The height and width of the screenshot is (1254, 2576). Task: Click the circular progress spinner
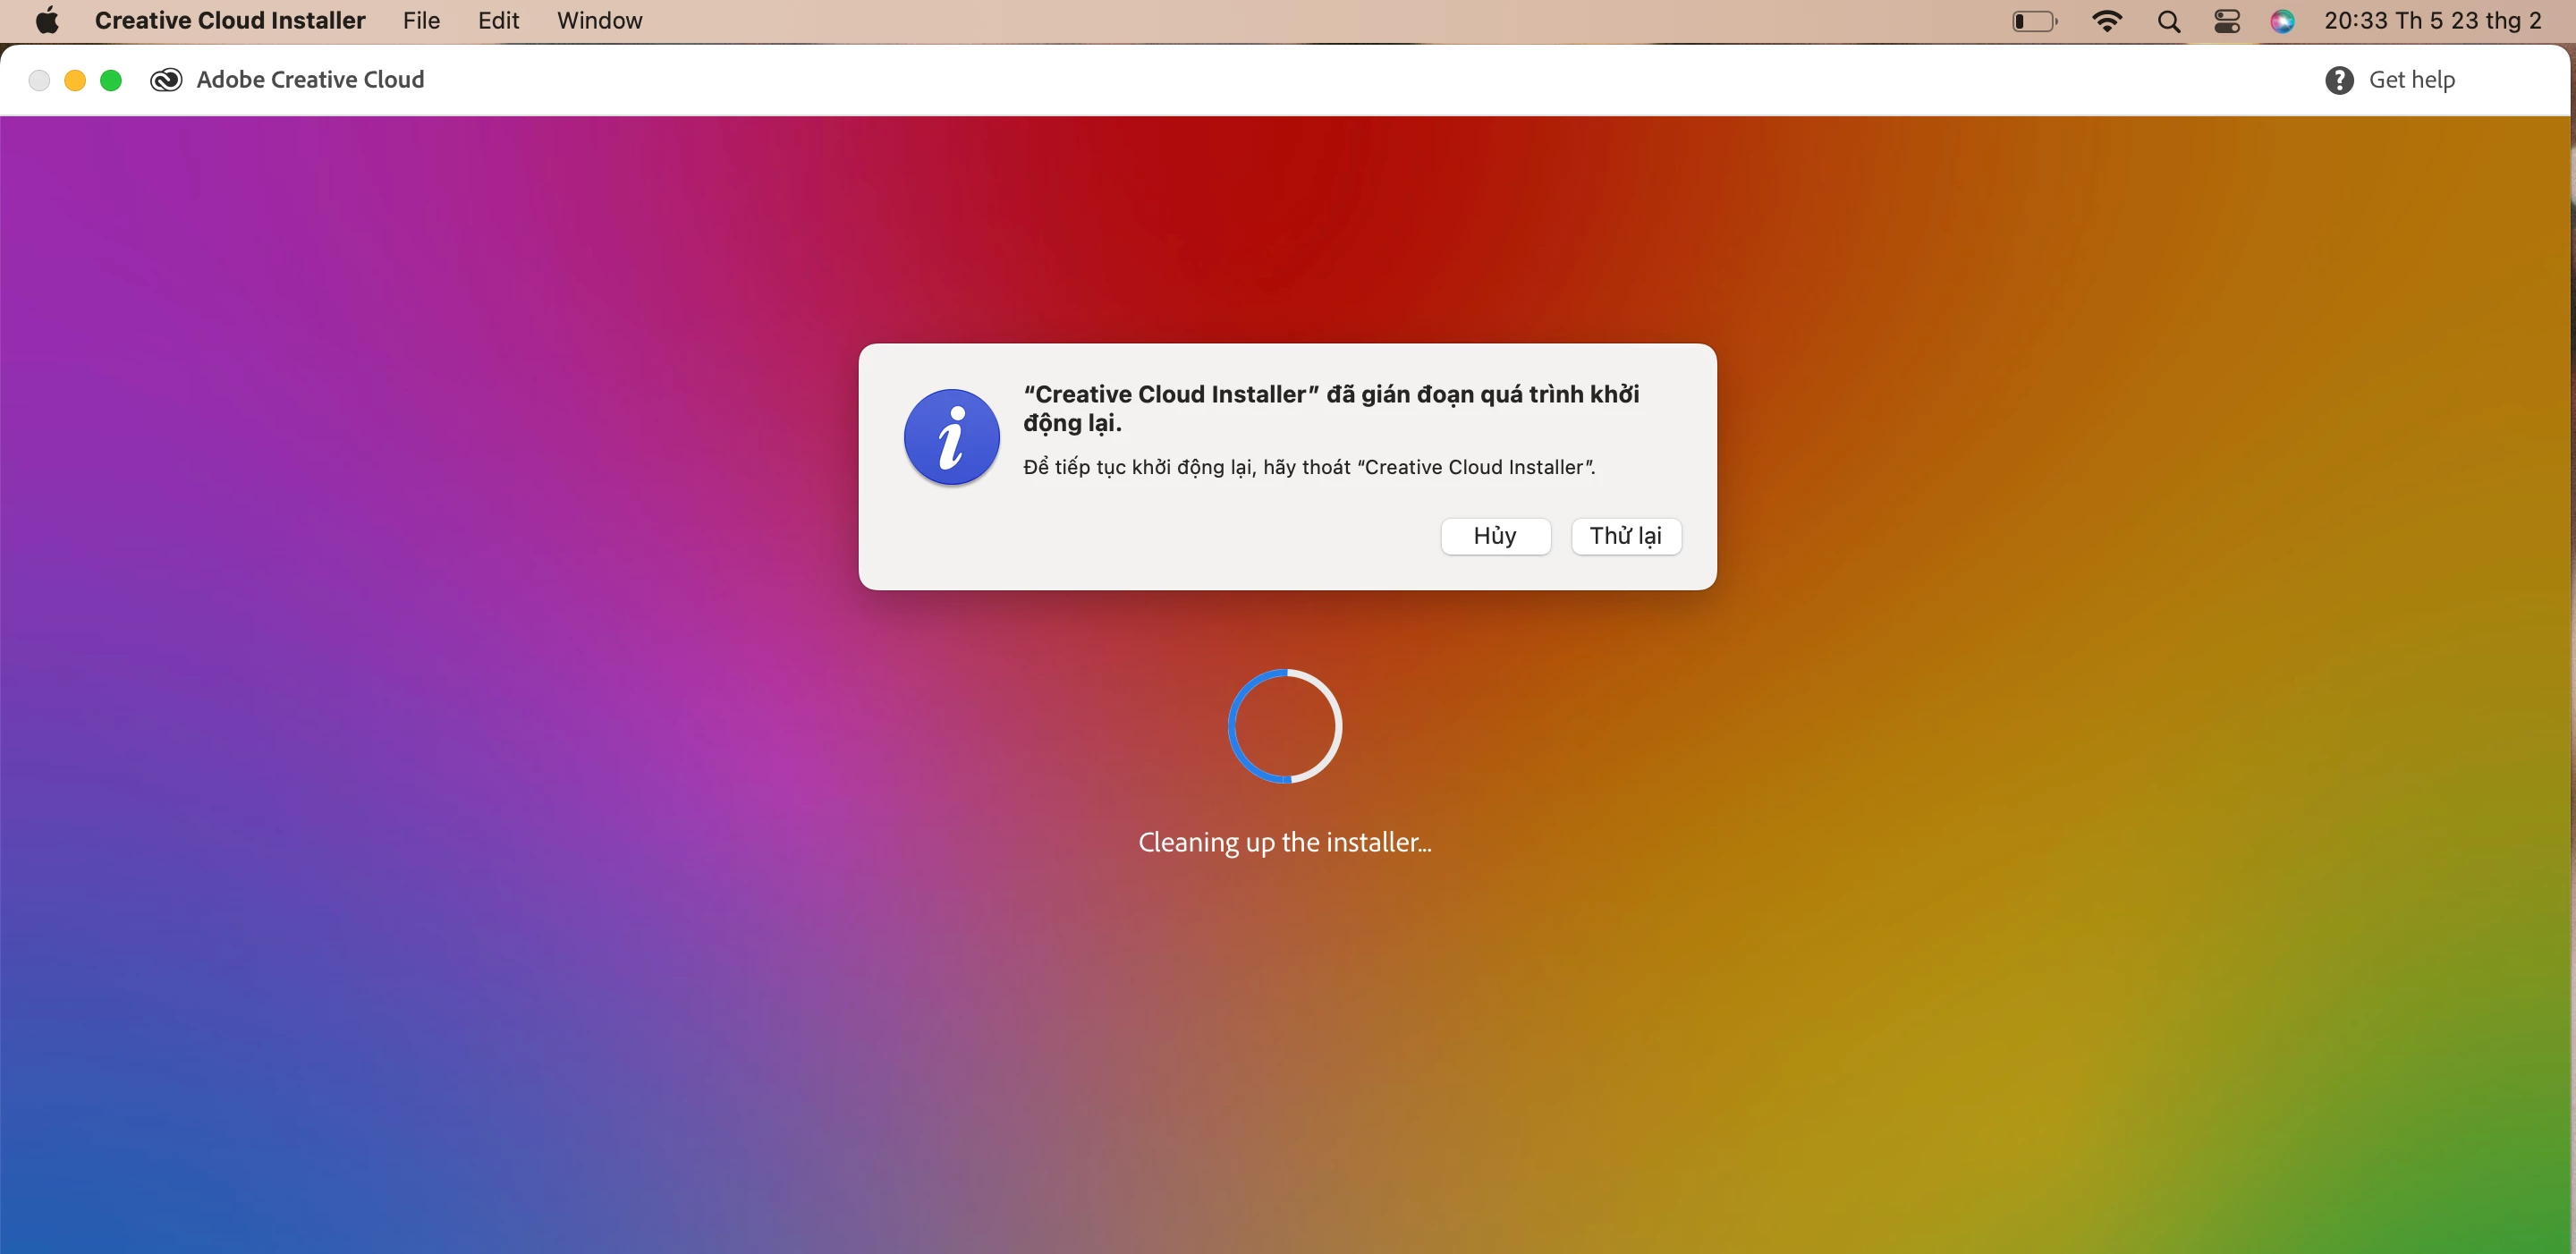[1285, 726]
